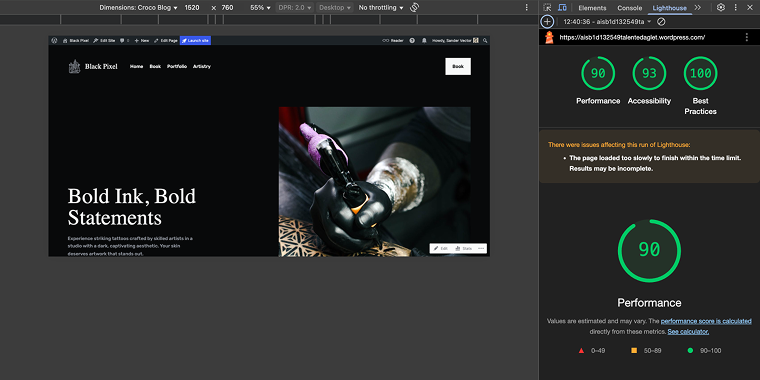Click Howdy, Sander Vector account menu

[x=455, y=41]
